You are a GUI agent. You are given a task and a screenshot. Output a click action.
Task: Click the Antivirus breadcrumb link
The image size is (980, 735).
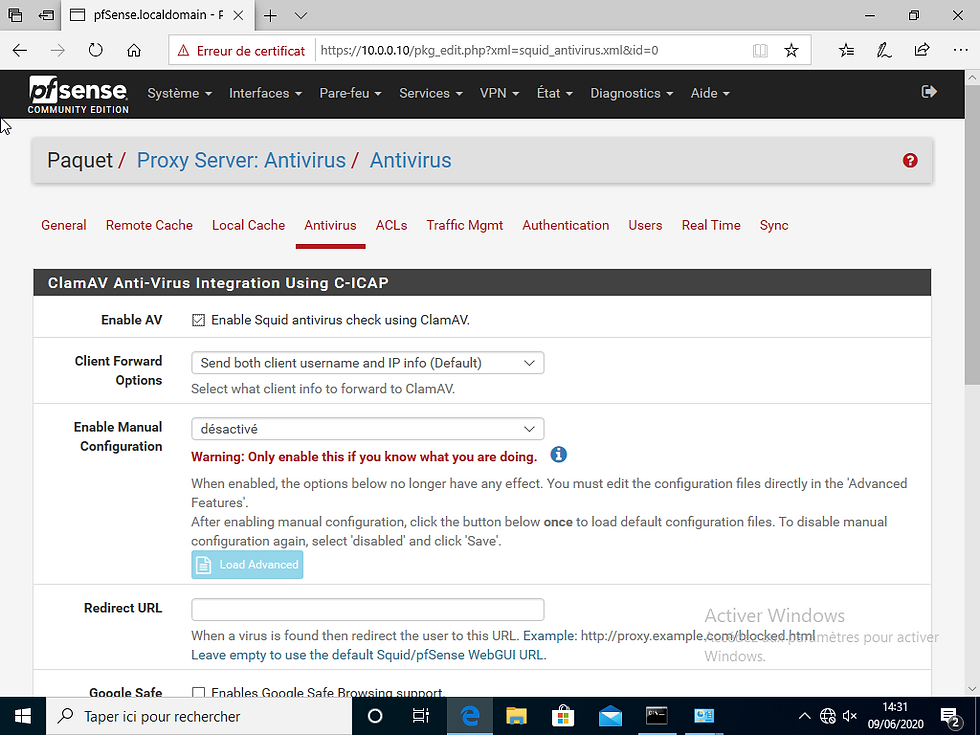[x=410, y=161]
